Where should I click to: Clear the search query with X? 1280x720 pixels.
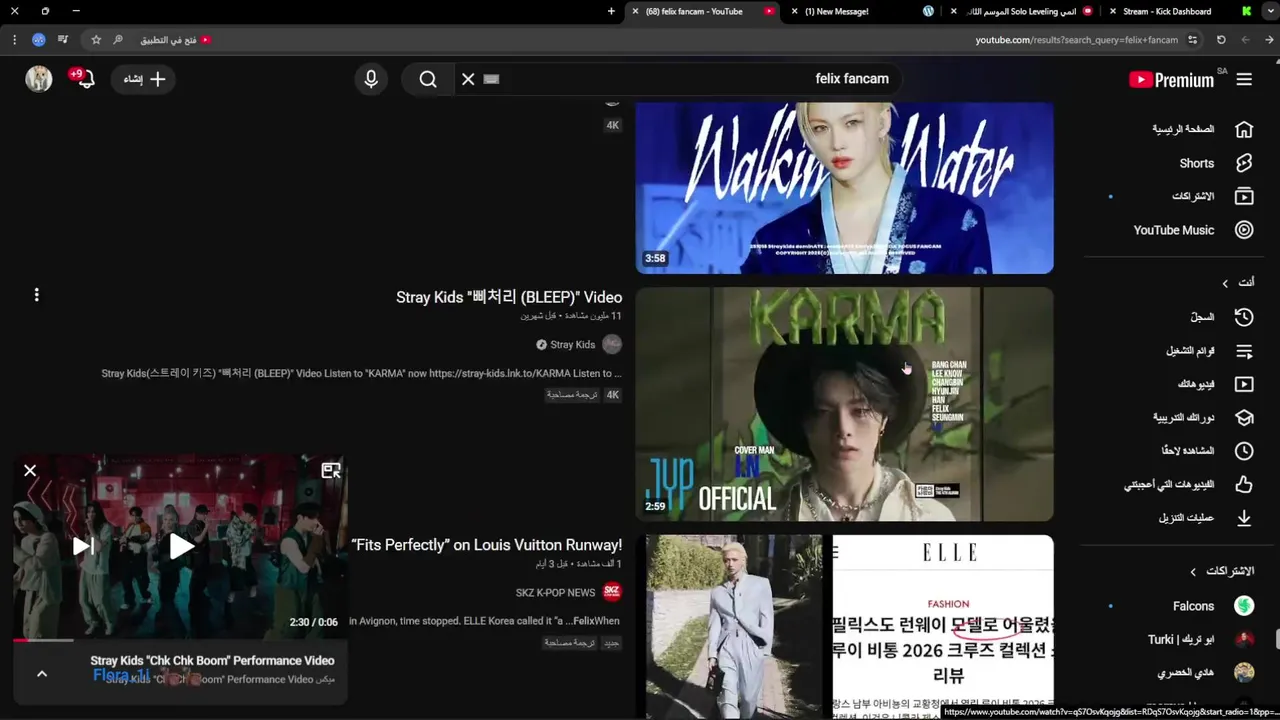[468, 79]
